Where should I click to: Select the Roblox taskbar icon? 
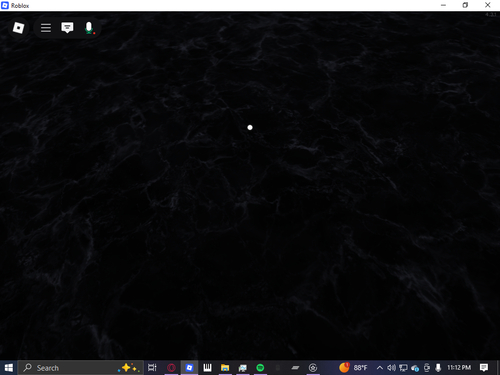189,368
